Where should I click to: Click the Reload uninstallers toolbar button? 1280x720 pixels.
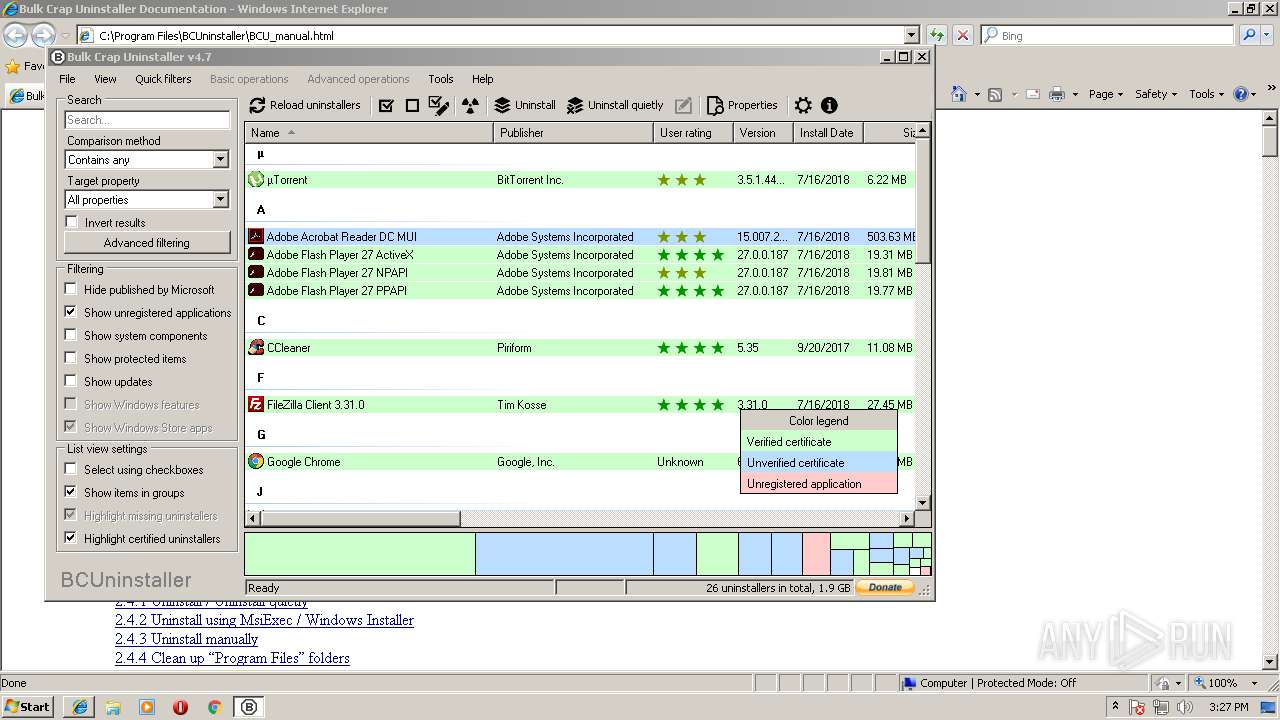point(305,105)
